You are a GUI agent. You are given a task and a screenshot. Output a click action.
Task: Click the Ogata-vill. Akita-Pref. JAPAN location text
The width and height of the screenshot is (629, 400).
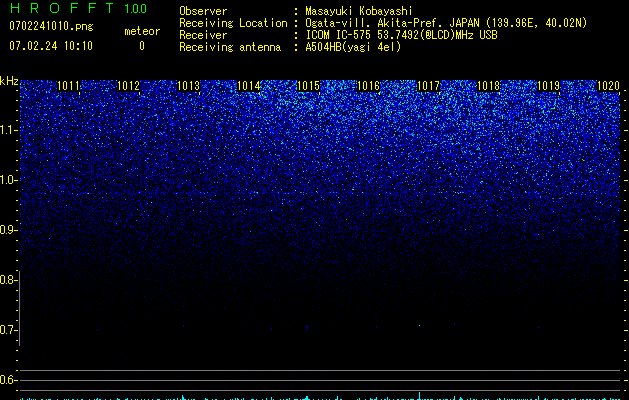point(446,23)
